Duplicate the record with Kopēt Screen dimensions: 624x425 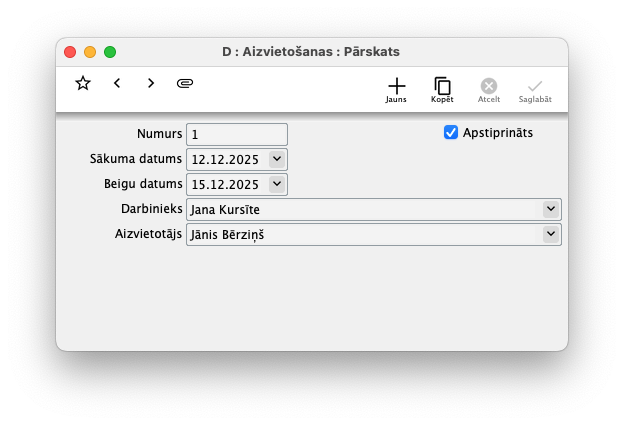[442, 89]
